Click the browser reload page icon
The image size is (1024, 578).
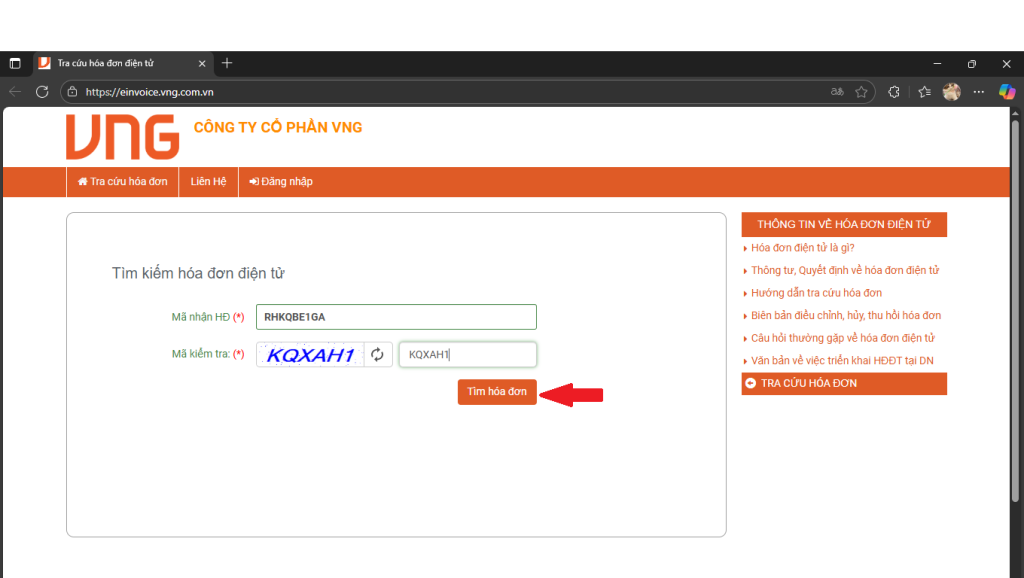42,92
